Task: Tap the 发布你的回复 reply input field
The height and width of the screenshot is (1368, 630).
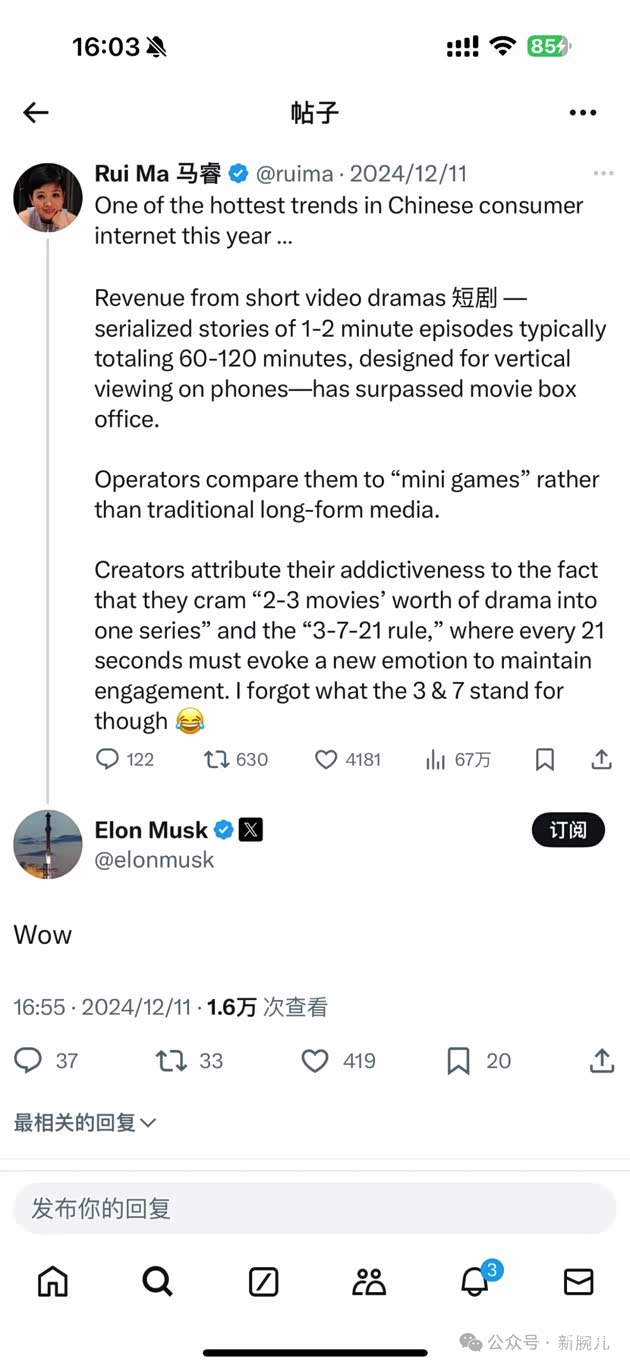Action: tap(314, 1209)
